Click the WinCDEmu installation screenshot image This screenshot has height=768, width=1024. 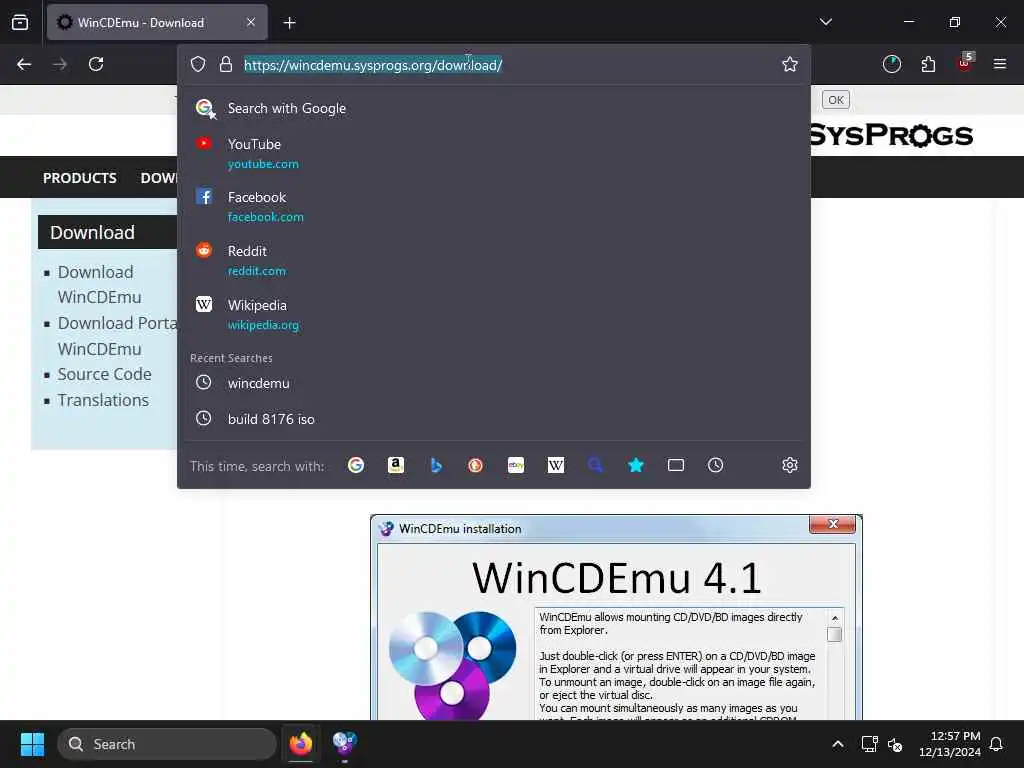pyautogui.click(x=616, y=618)
